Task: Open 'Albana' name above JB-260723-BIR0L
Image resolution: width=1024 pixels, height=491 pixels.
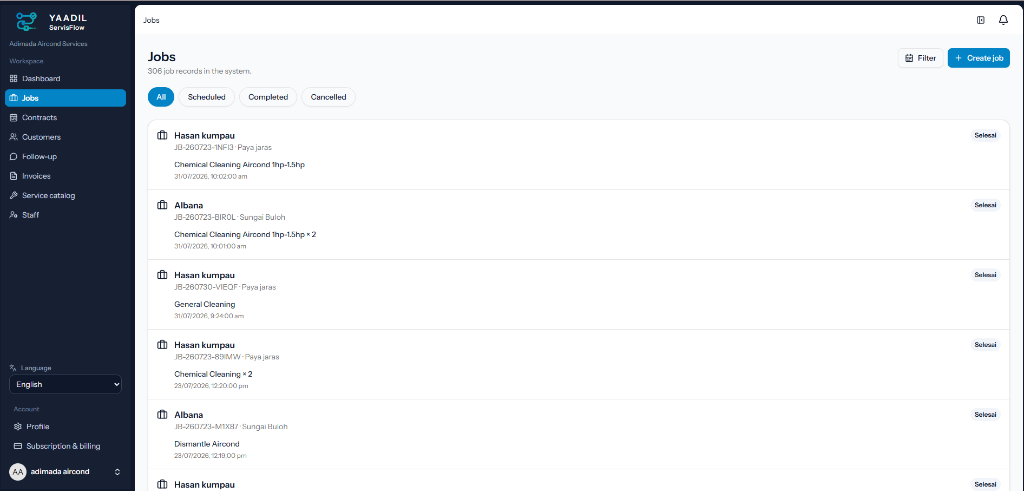Action: coord(189,205)
